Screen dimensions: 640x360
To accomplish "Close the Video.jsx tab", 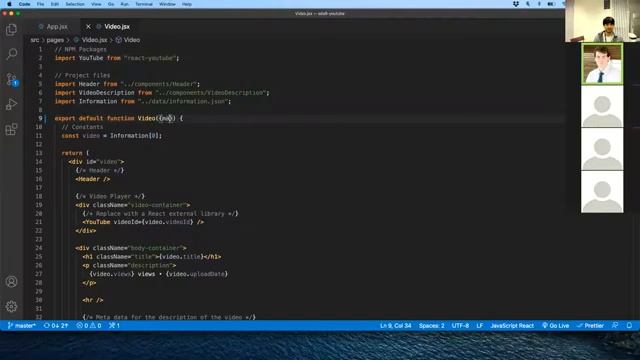I will click(88, 27).
